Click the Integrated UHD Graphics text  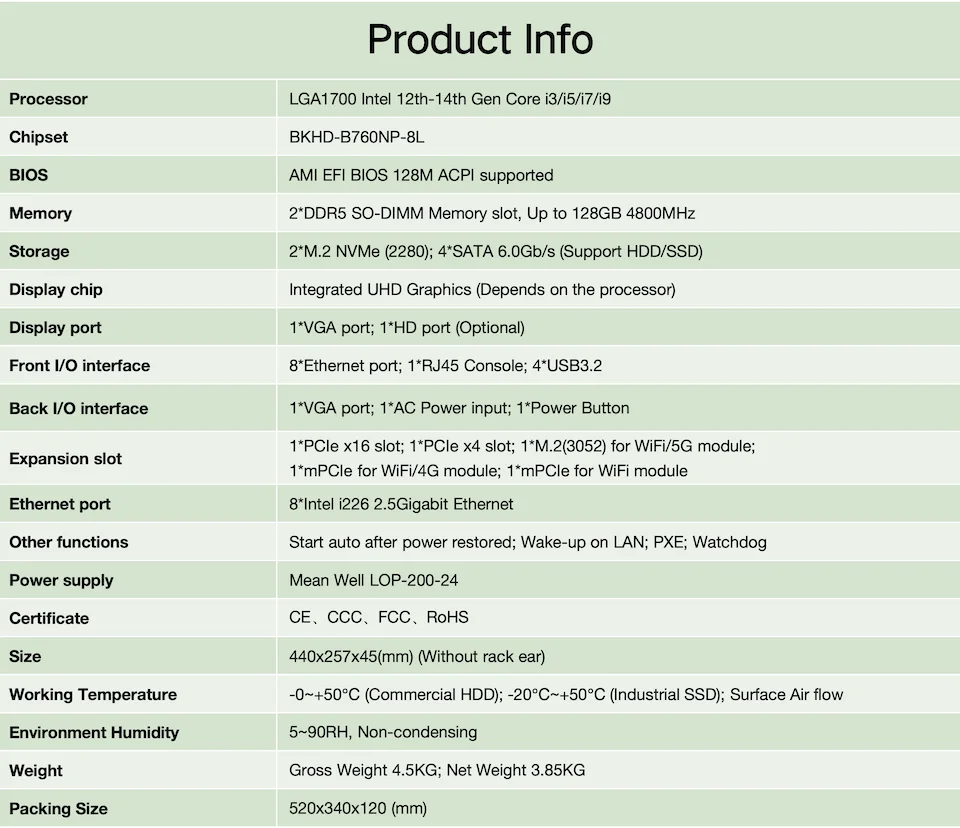tap(482, 289)
